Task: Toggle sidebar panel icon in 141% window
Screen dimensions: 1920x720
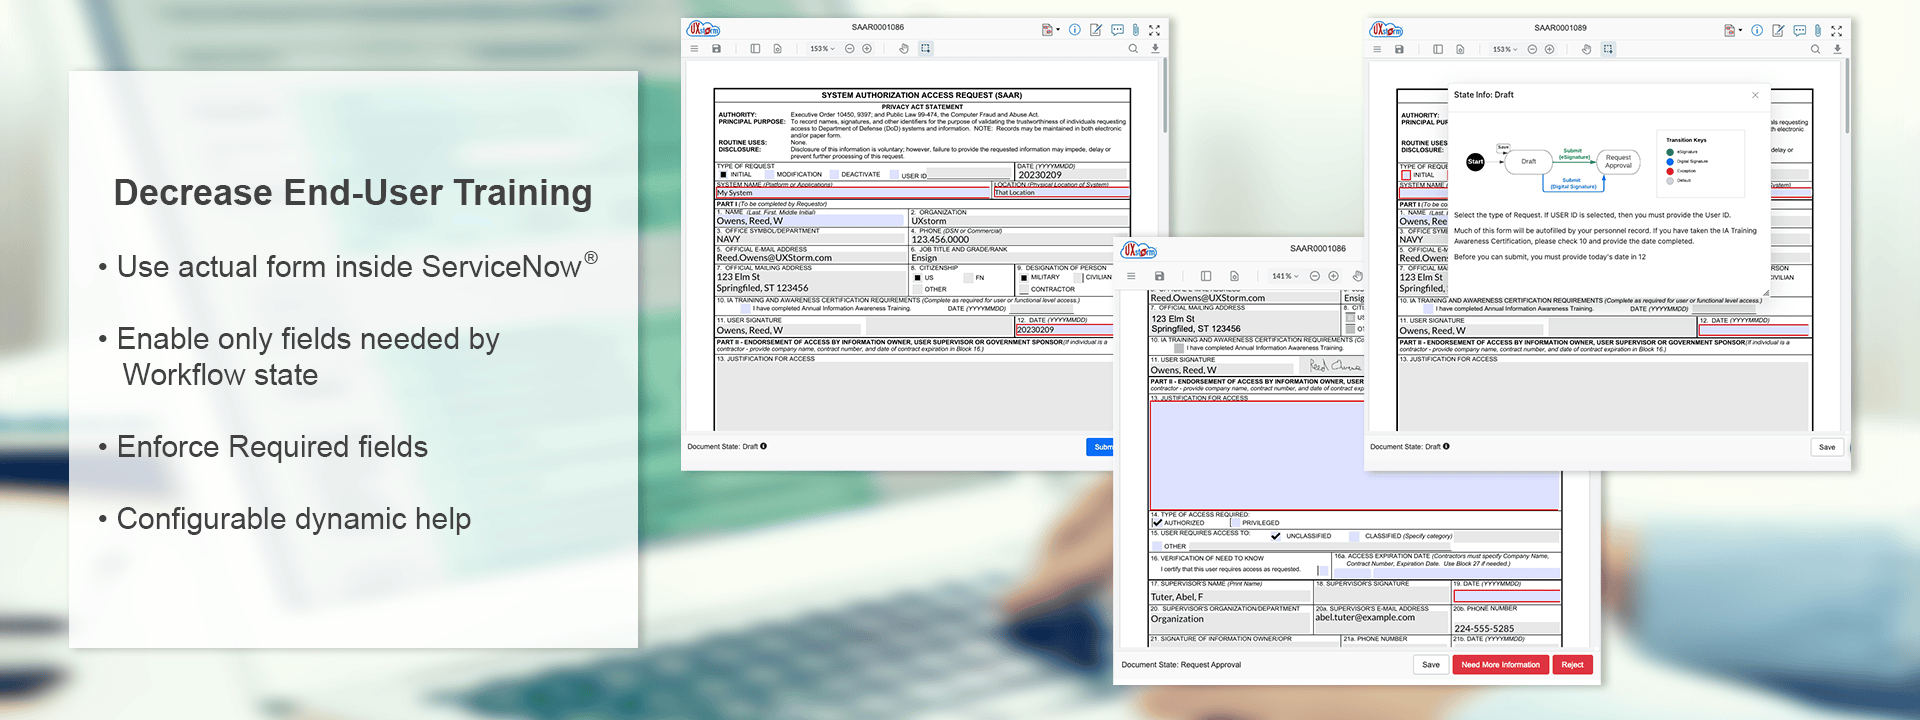Action: point(1206,276)
